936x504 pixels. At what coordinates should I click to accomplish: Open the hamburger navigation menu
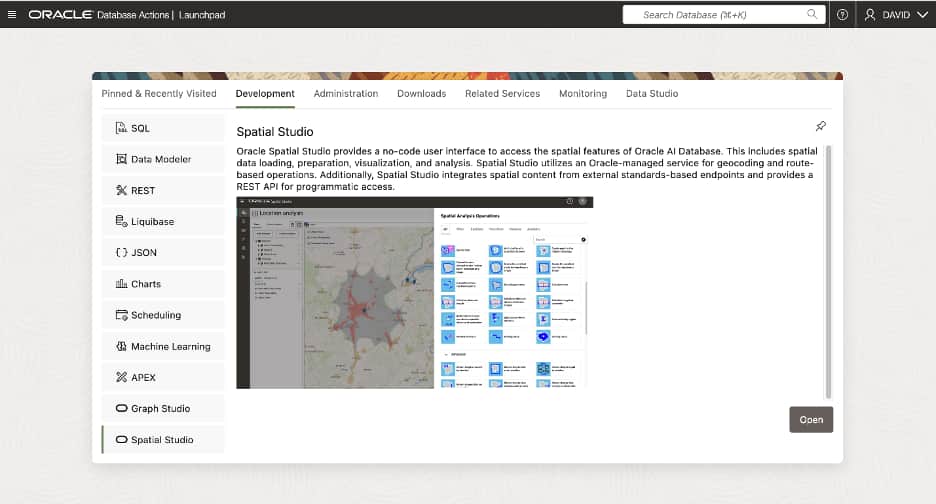[12, 14]
